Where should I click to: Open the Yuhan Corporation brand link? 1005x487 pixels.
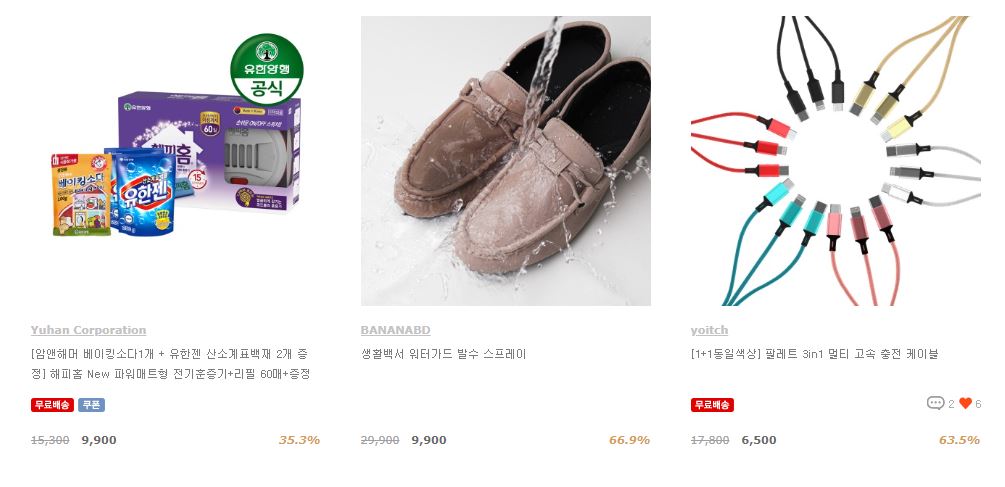(x=88, y=331)
